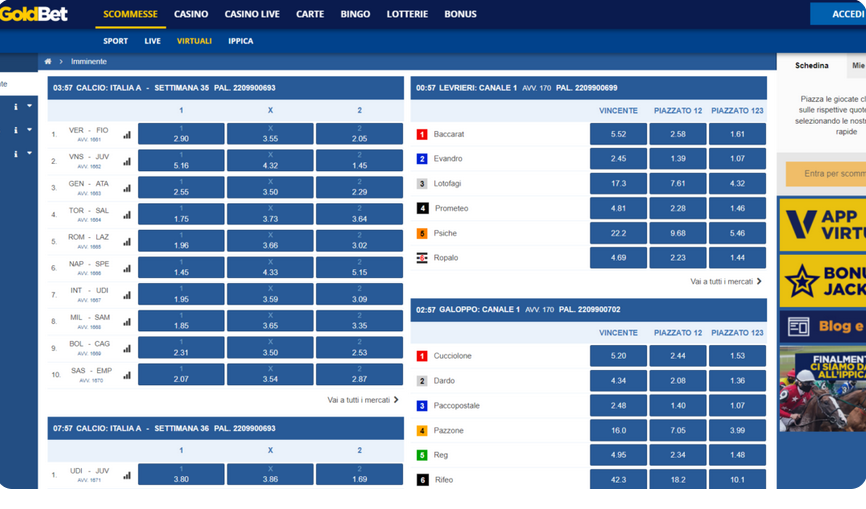Click blue number 3 badge for Paccopostale
The height and width of the screenshot is (509, 866).
pyautogui.click(x=422, y=406)
